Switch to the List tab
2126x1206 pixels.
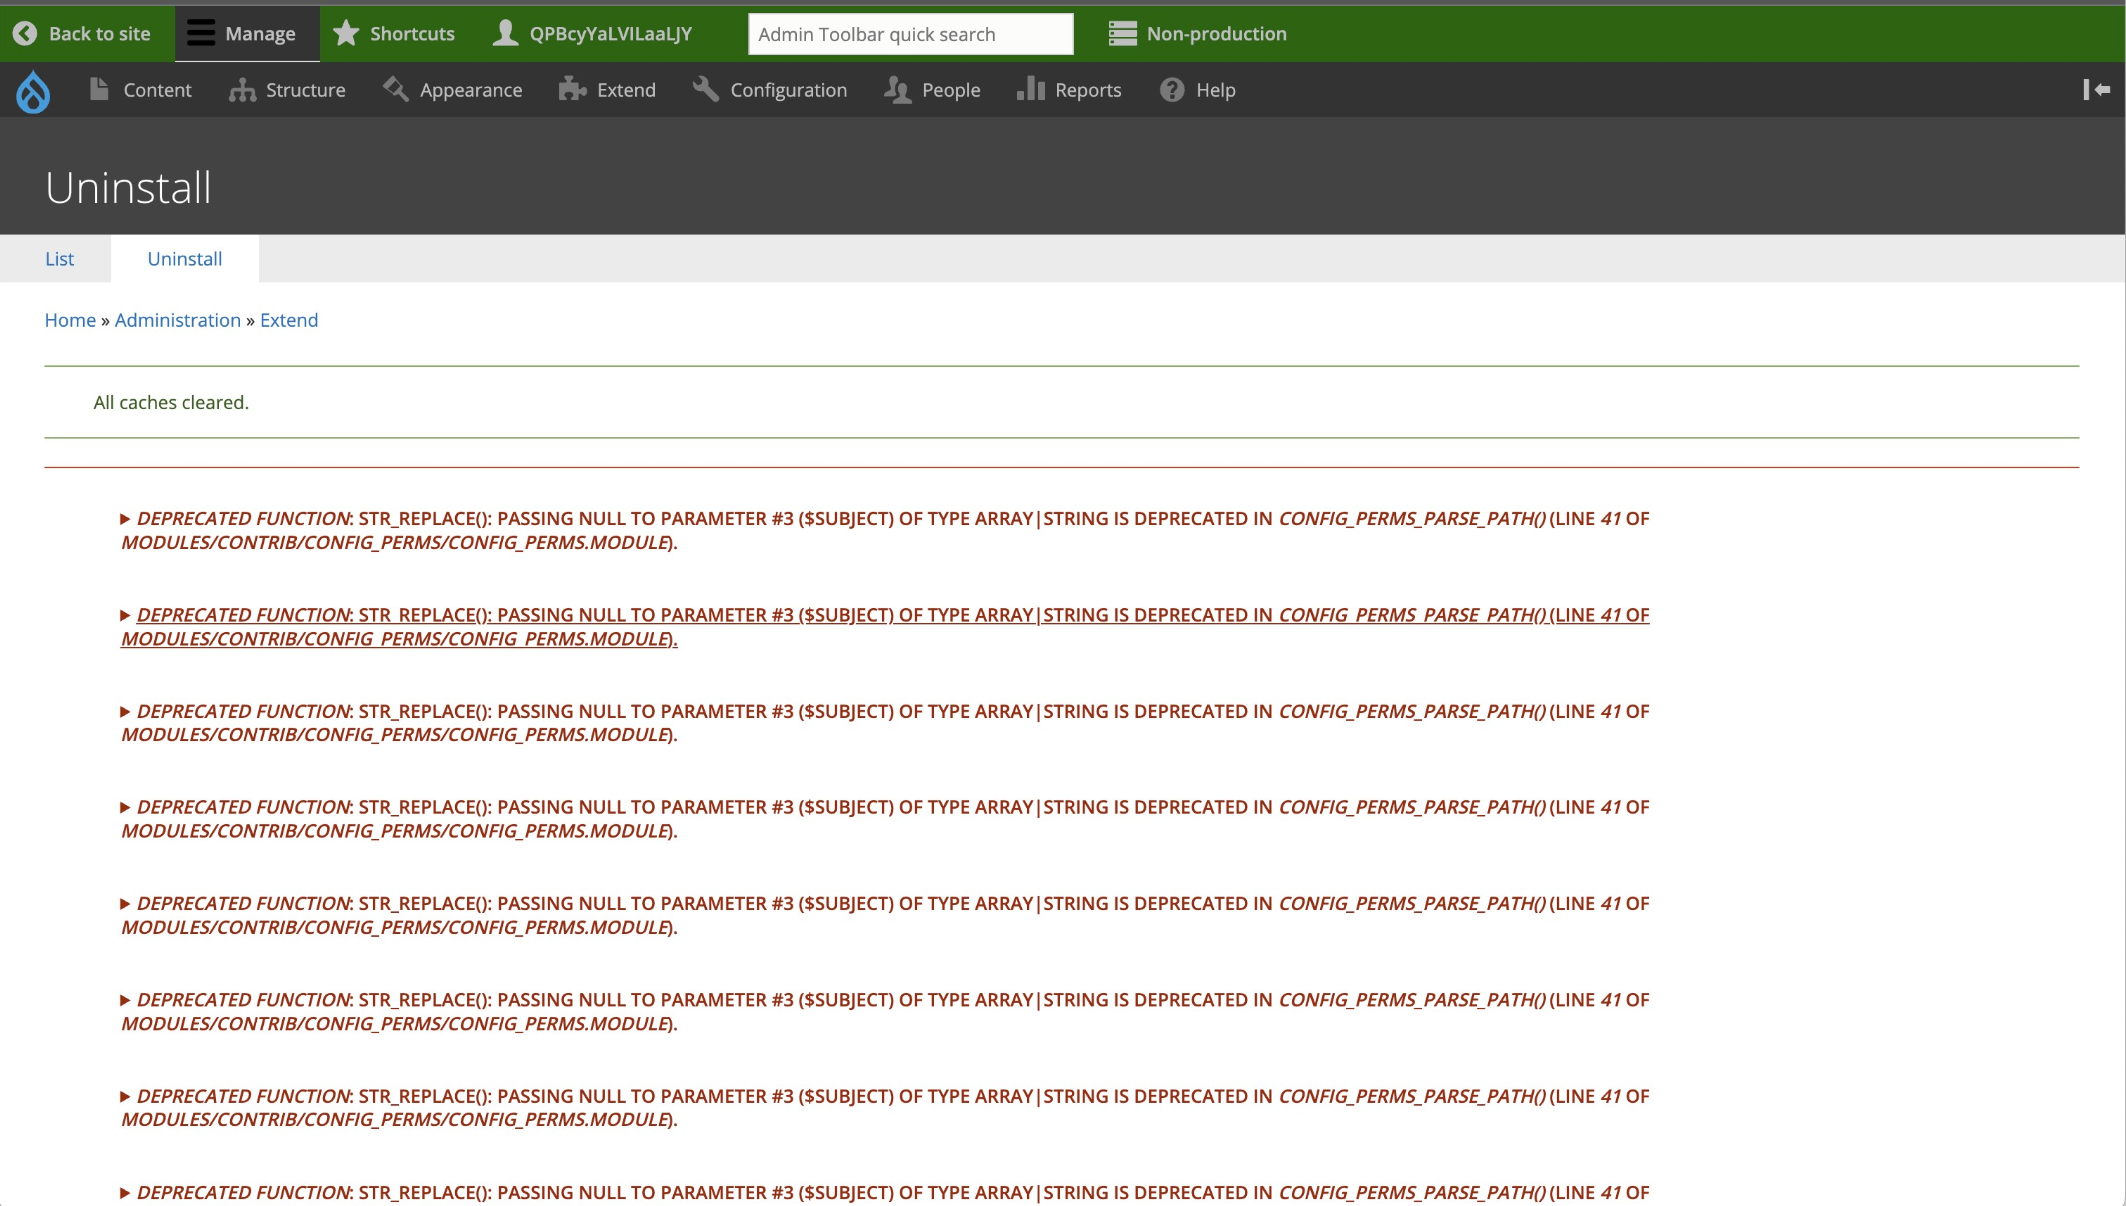(x=59, y=259)
